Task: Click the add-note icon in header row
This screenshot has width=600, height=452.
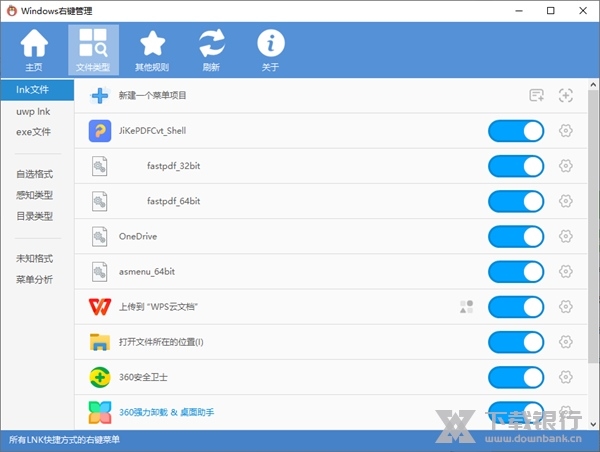Action: (536, 95)
